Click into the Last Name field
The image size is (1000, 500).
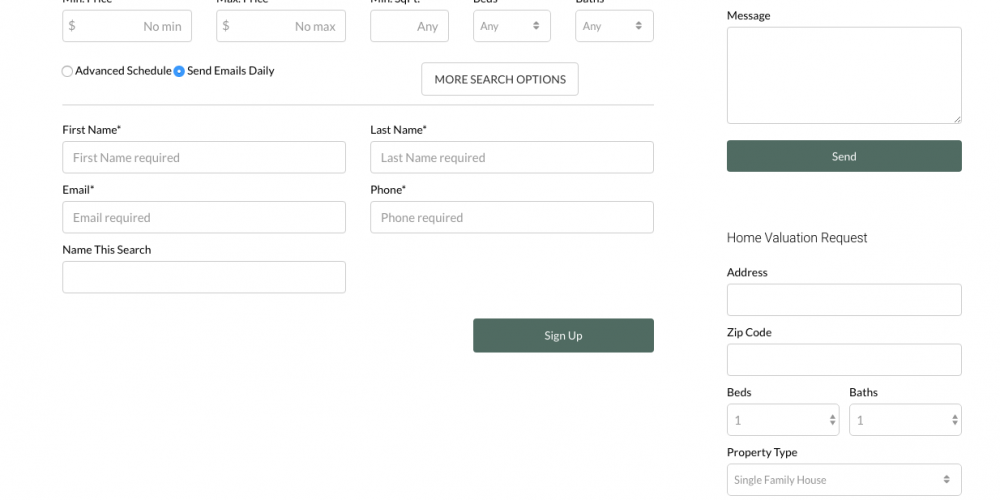pos(511,158)
